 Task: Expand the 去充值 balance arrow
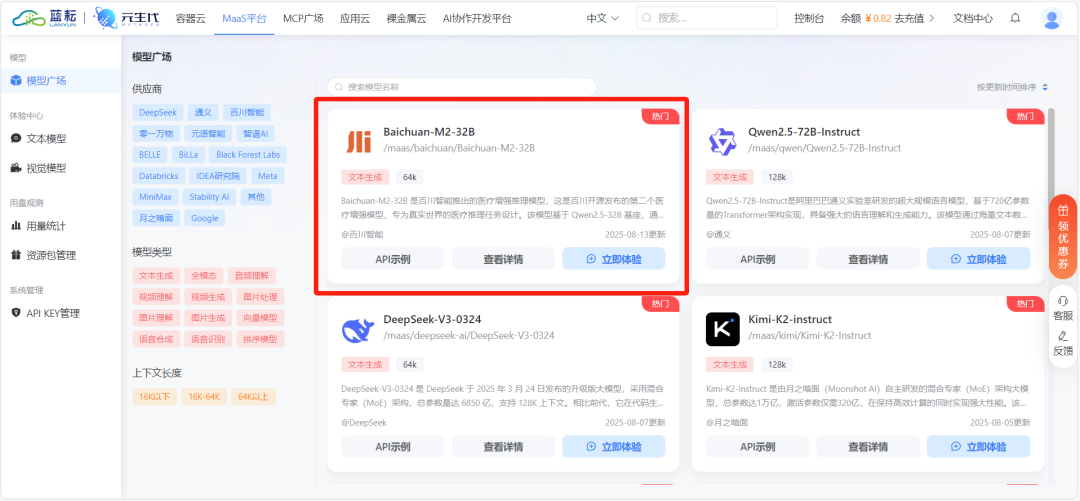(x=931, y=19)
